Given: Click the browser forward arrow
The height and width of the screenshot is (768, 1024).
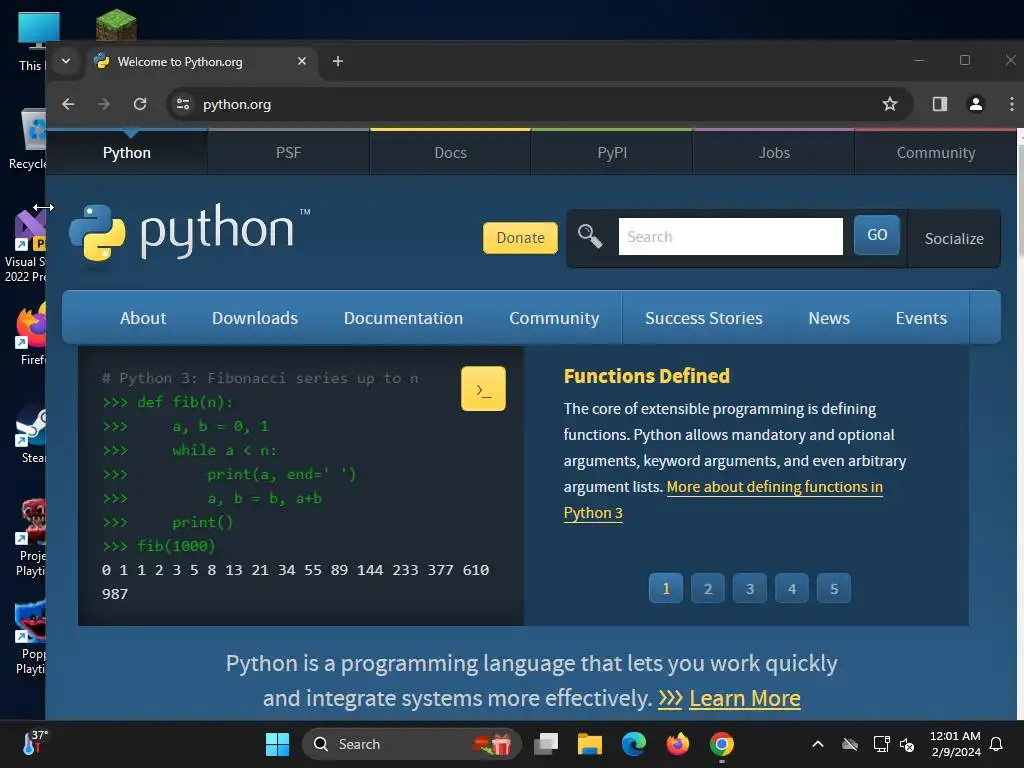Looking at the screenshot, I should [x=104, y=104].
